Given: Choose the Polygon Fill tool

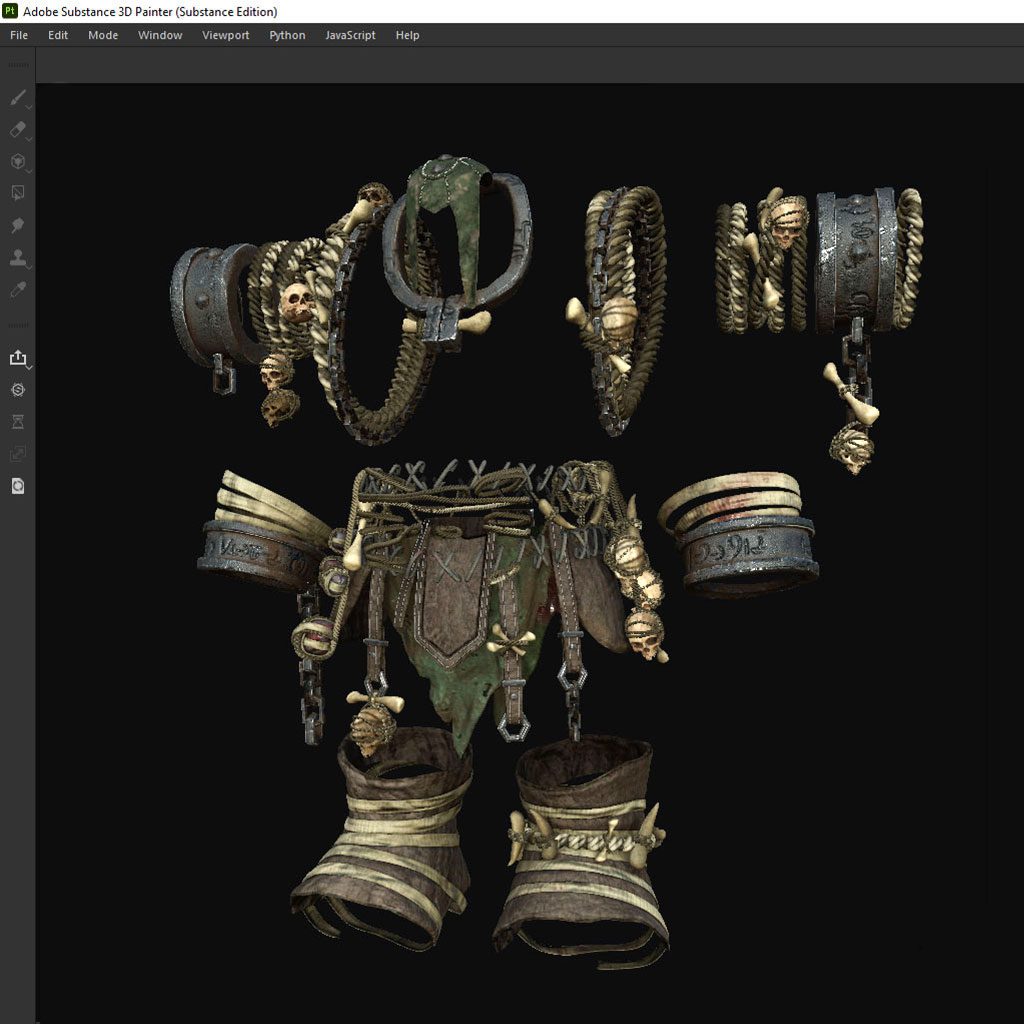Looking at the screenshot, I should (x=17, y=193).
